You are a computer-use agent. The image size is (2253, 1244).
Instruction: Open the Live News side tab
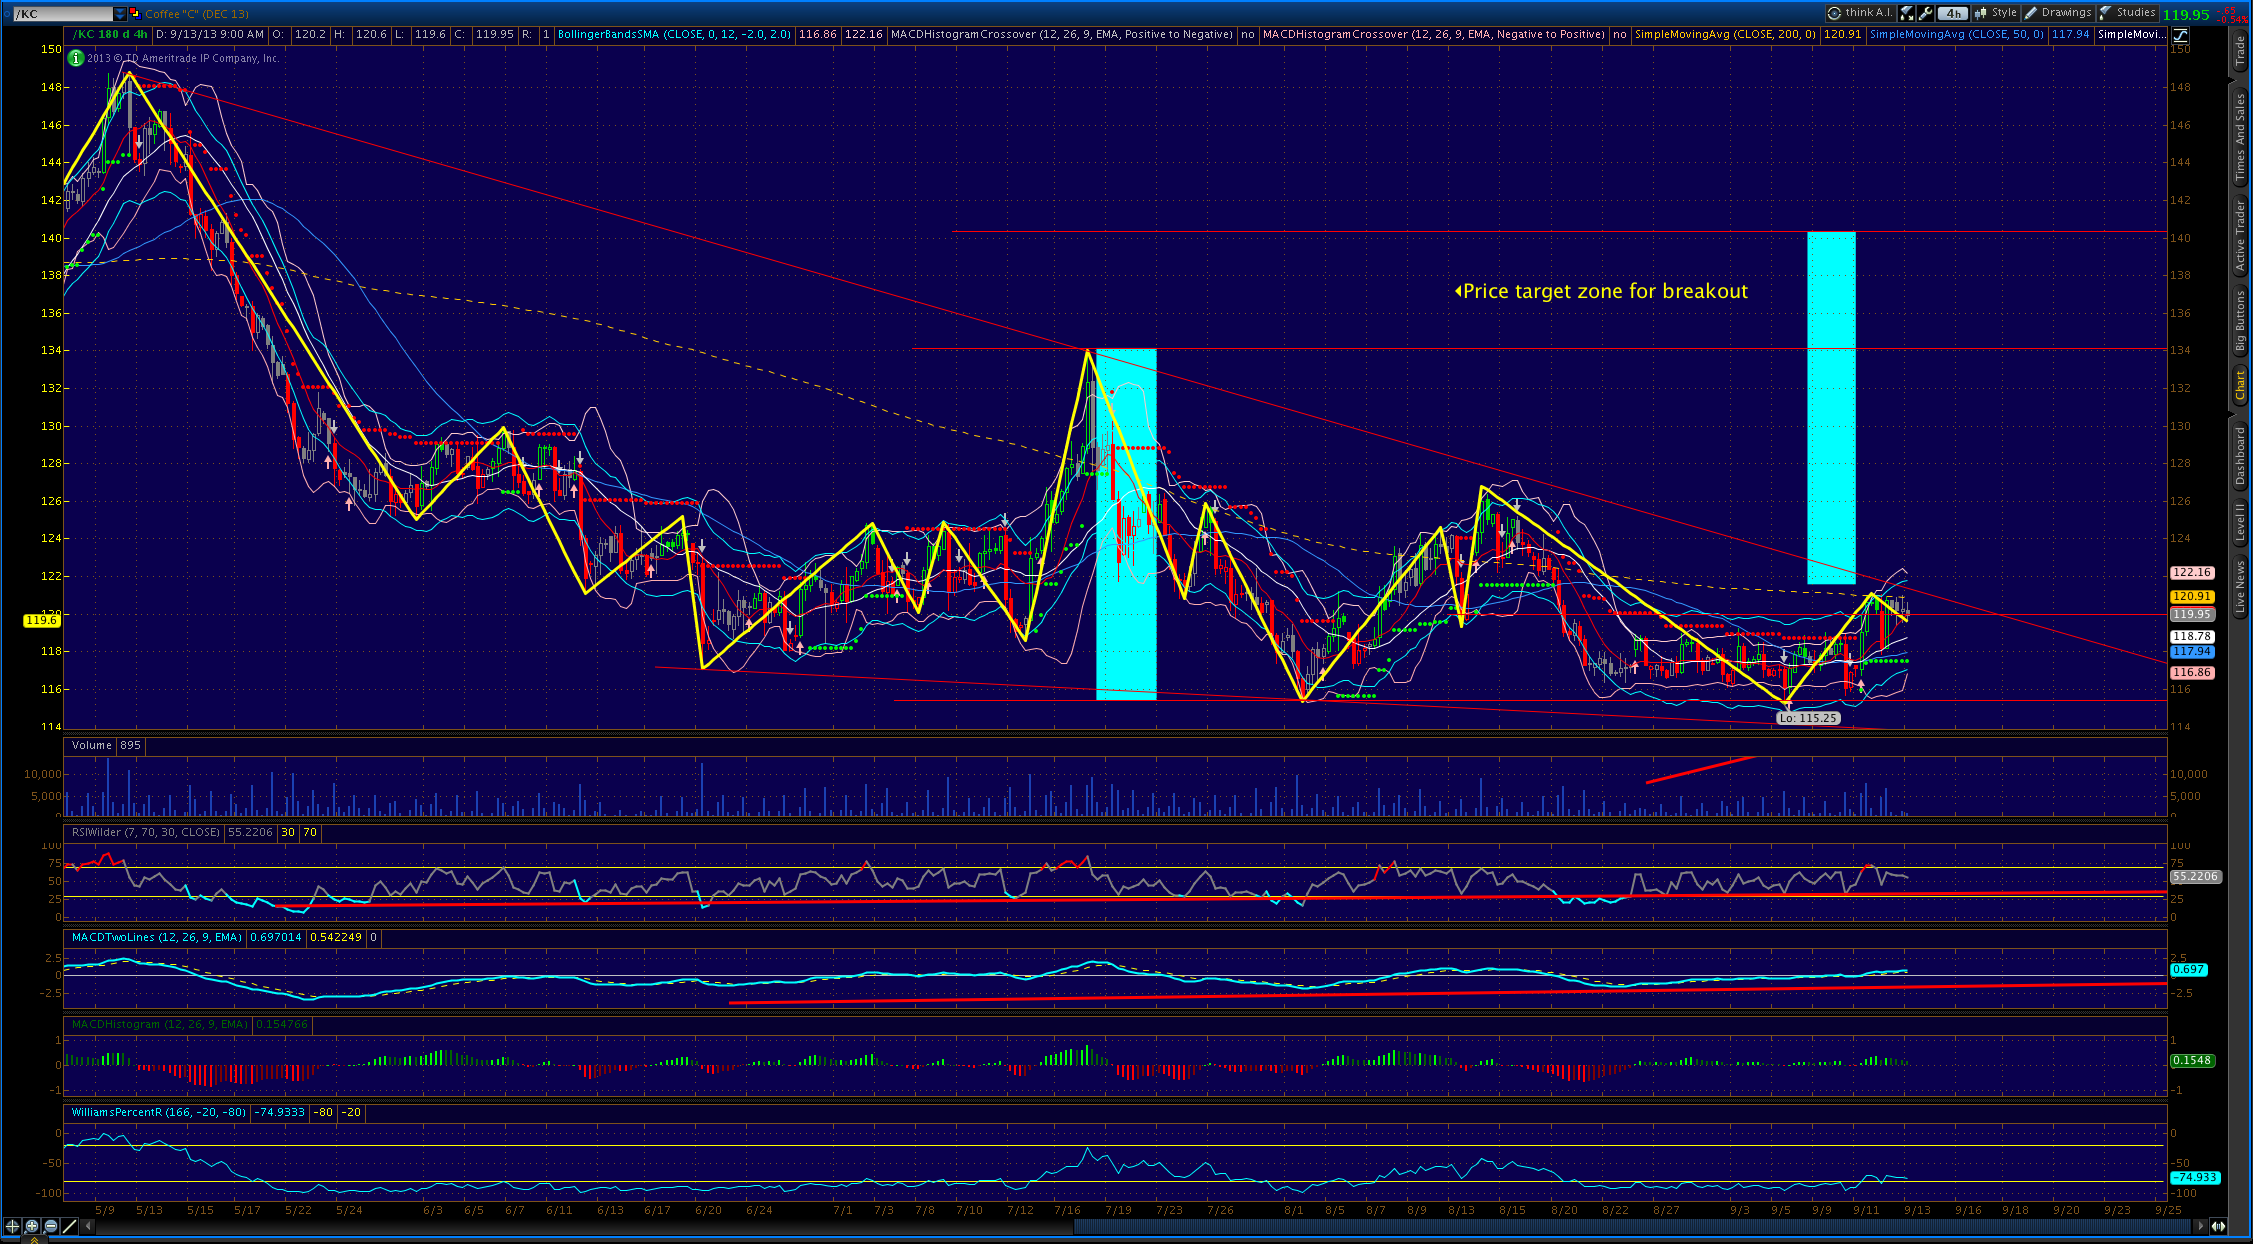(2241, 587)
